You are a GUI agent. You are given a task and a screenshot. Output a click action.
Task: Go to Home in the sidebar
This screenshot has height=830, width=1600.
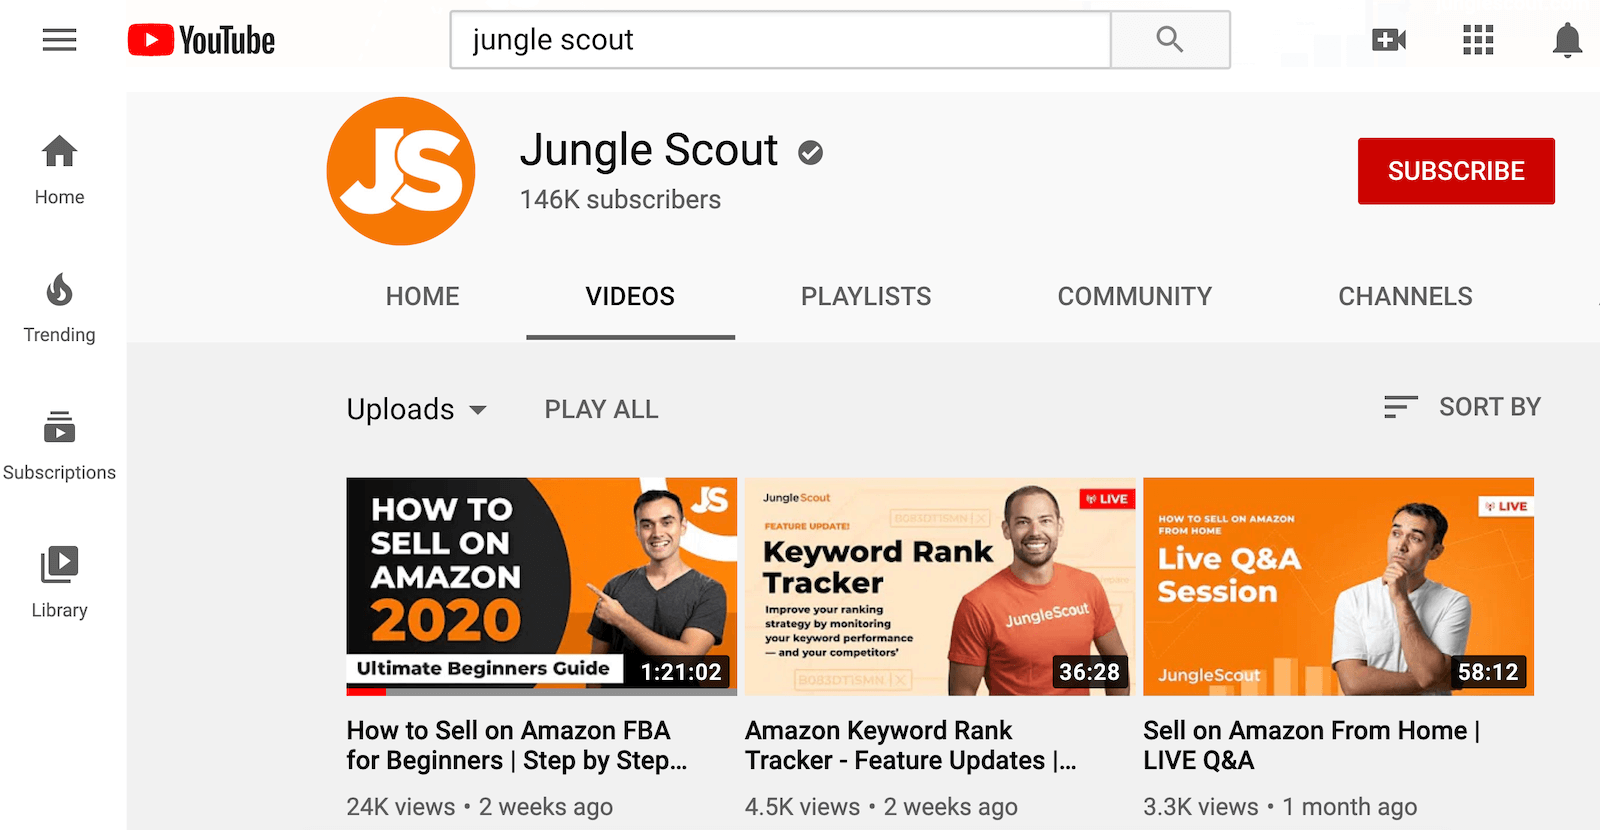pyautogui.click(x=59, y=170)
